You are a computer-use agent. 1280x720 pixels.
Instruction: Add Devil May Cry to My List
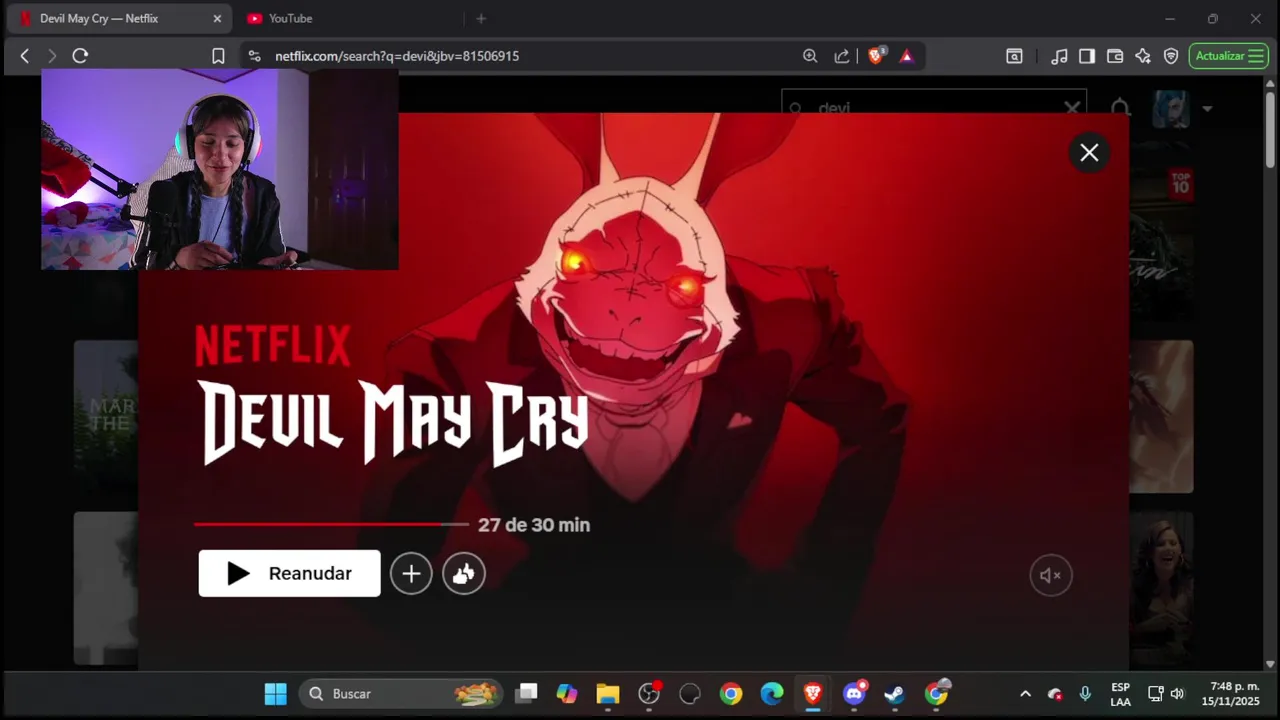coord(411,573)
